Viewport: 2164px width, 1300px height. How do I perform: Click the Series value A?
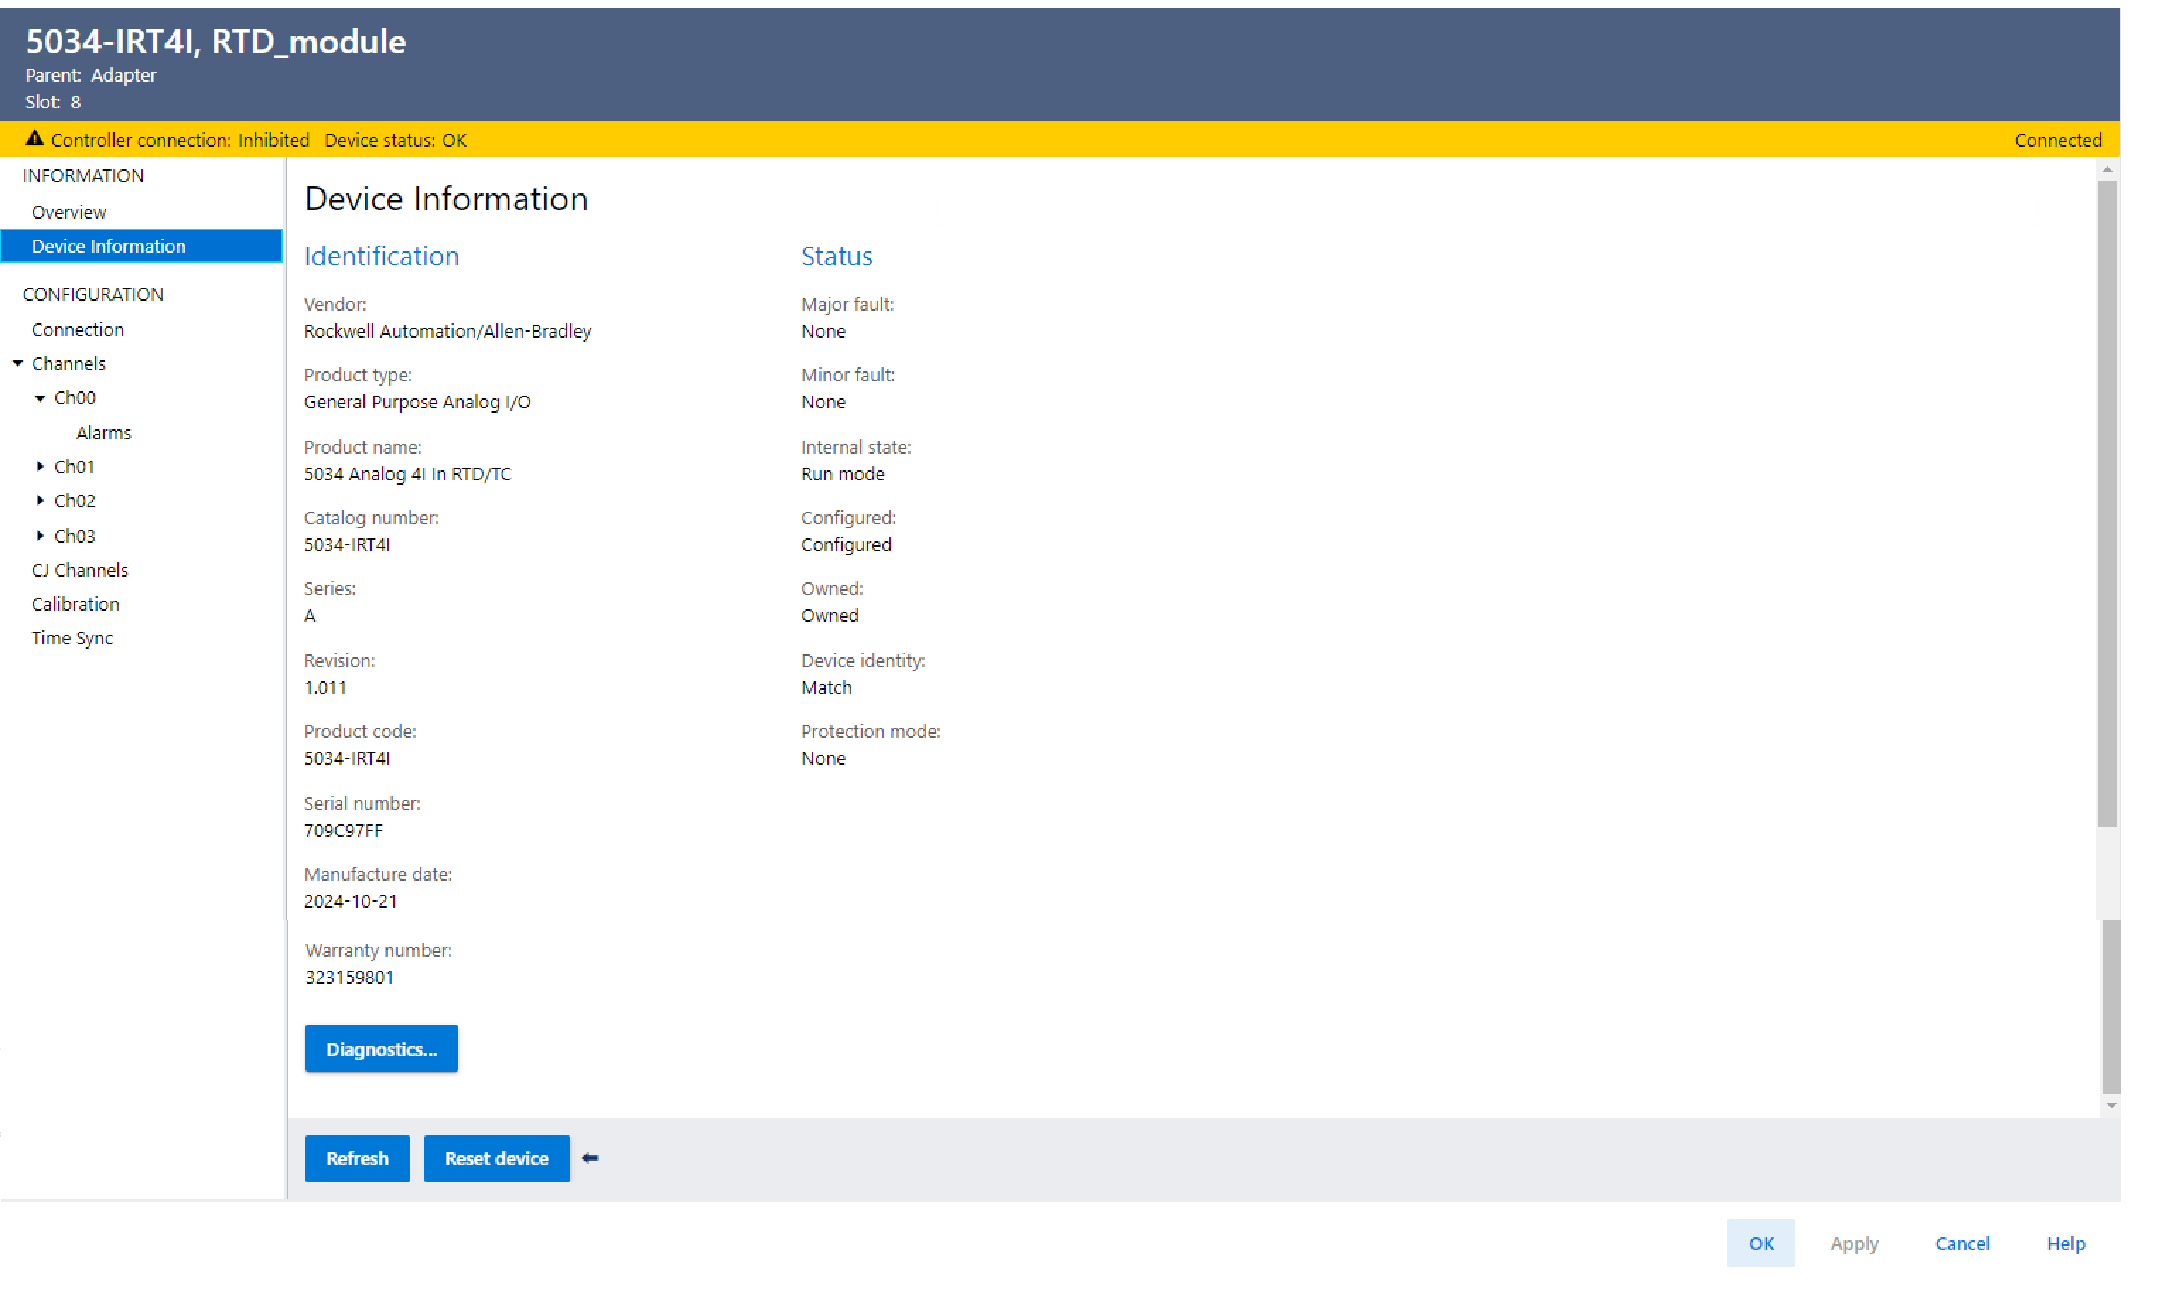click(310, 615)
